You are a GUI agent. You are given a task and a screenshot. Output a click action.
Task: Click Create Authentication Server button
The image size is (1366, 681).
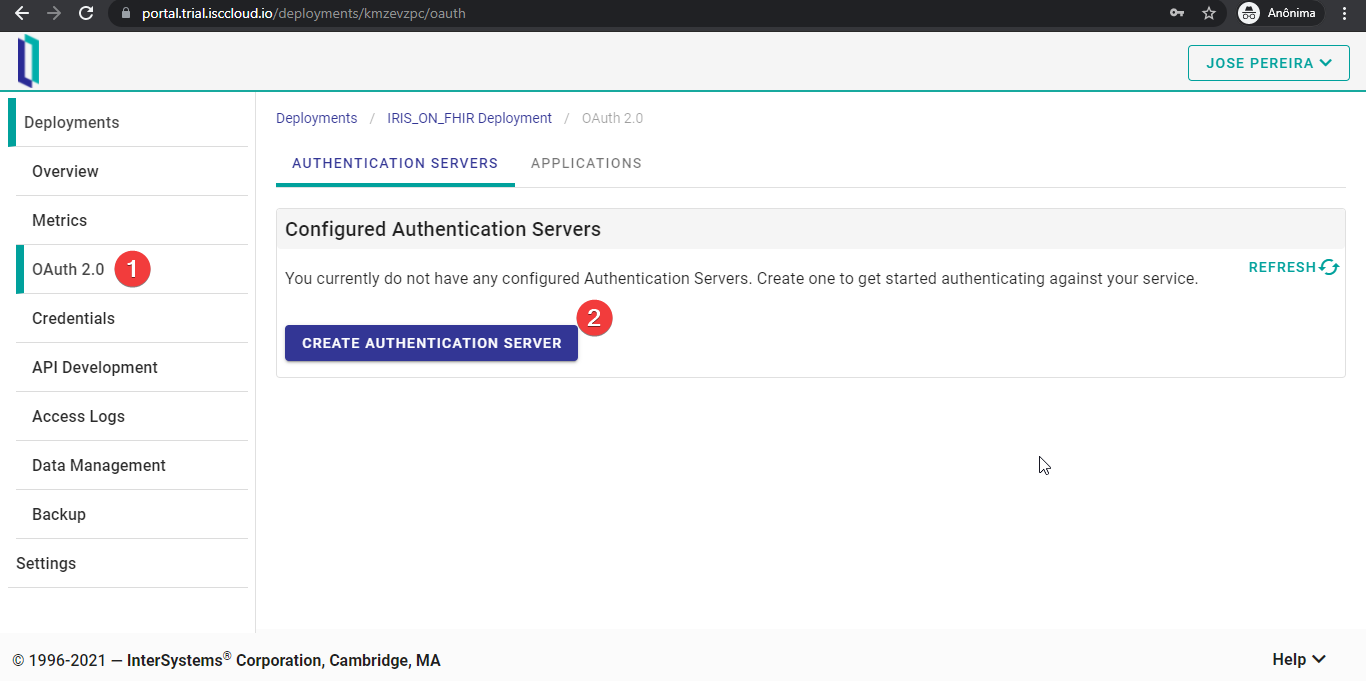431,343
